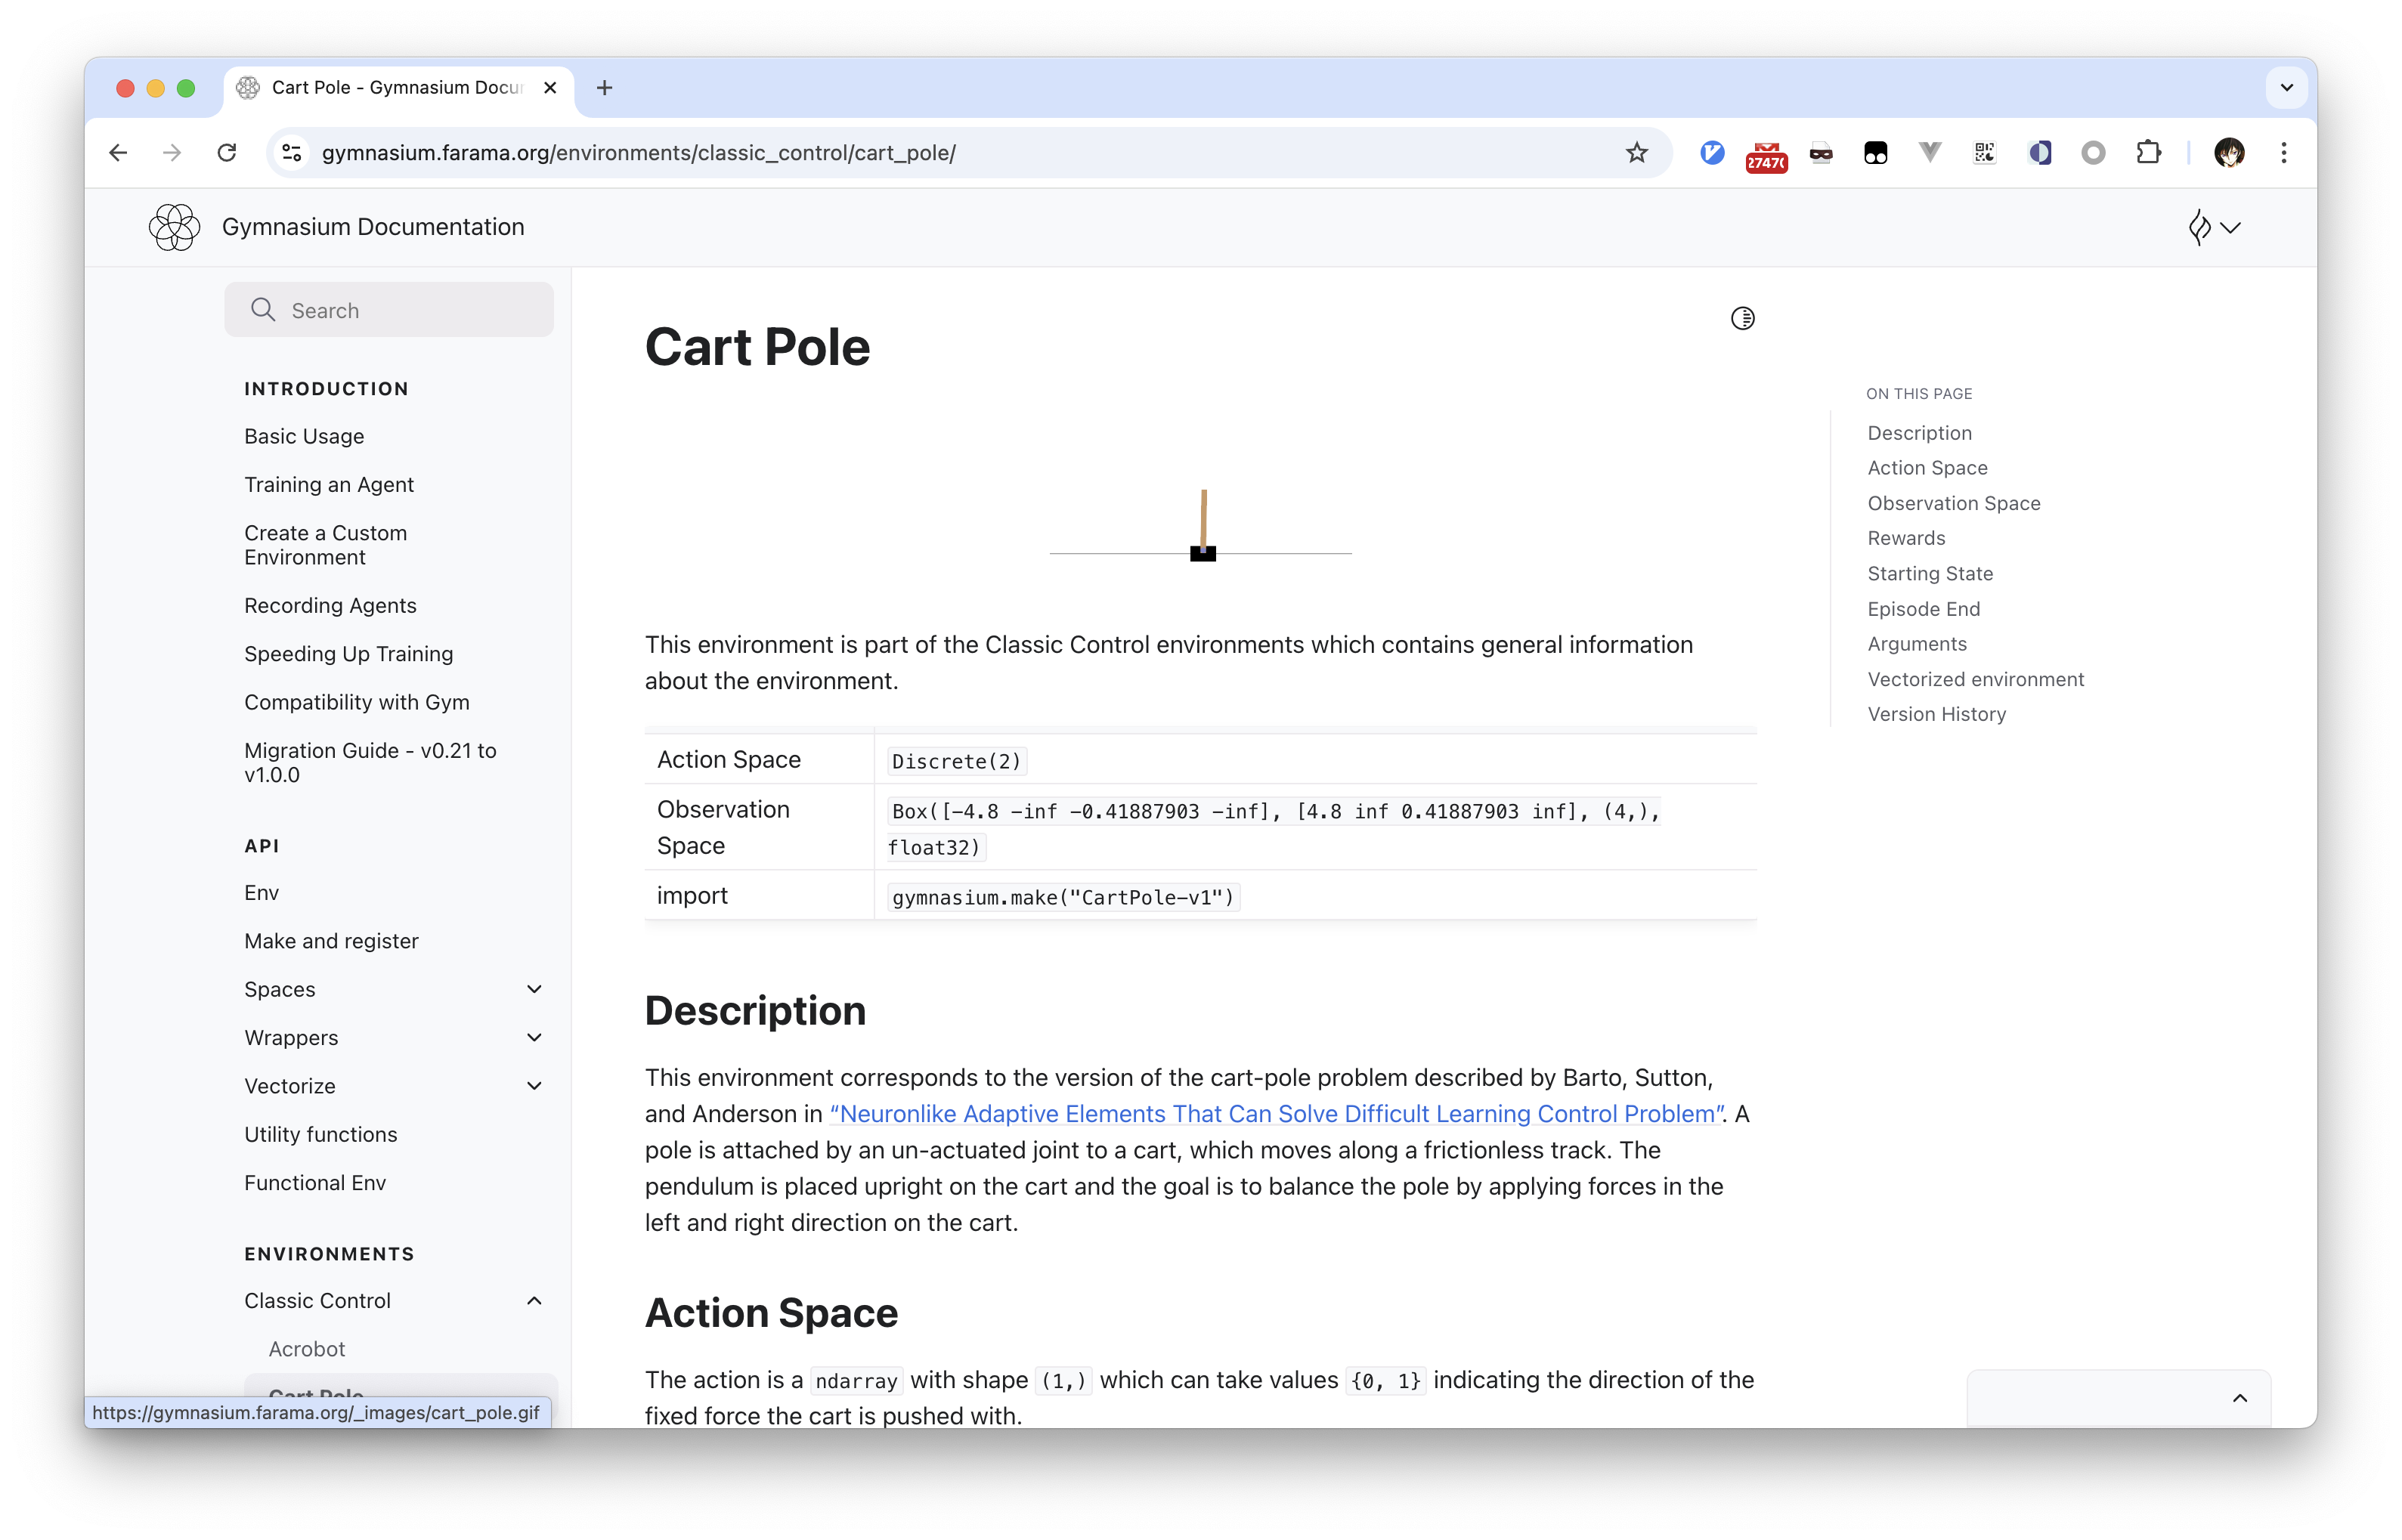
Task: Bookmark this page with the star icon
Action: 1636,152
